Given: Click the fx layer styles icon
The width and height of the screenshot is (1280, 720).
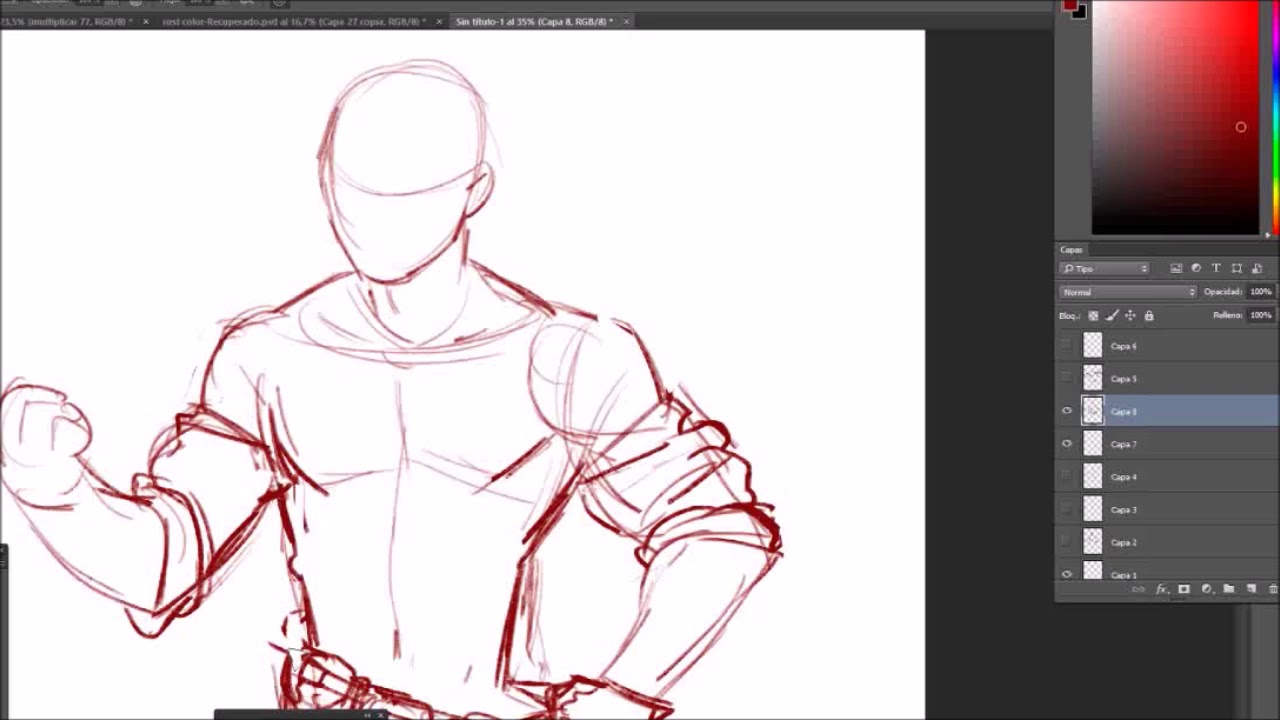Looking at the screenshot, I should click(1162, 589).
